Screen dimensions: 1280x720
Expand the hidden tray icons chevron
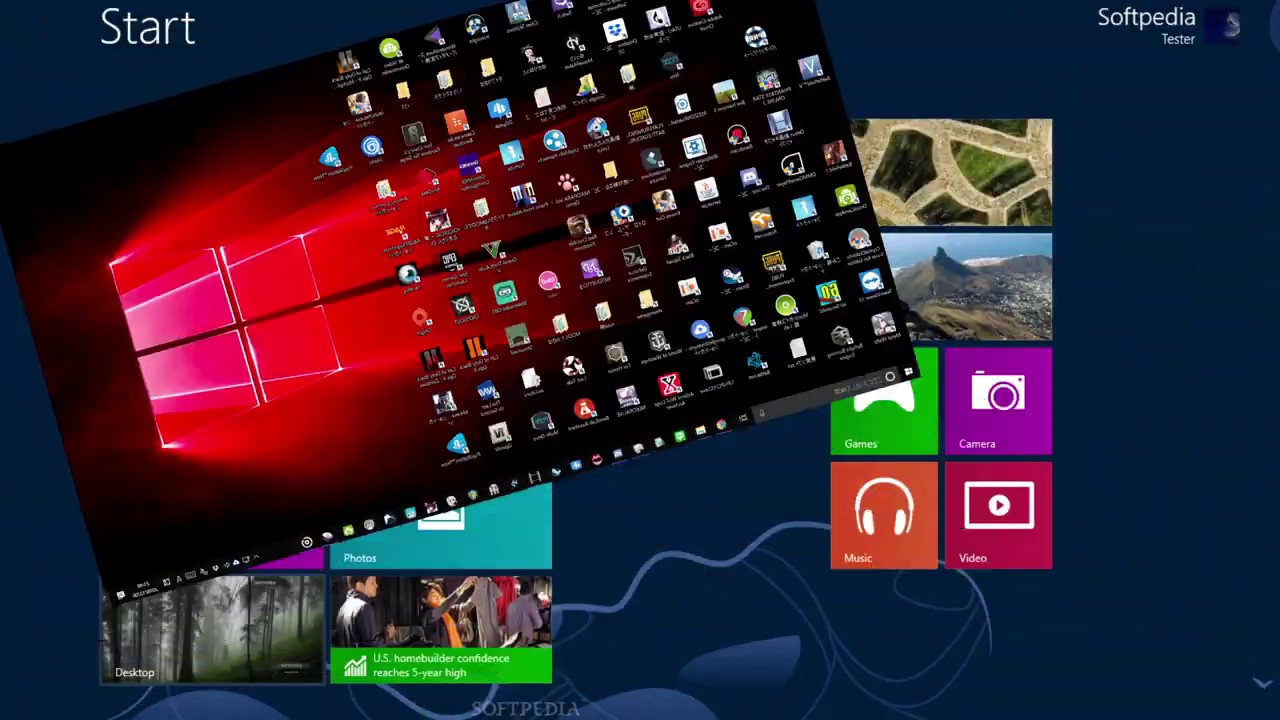256,557
